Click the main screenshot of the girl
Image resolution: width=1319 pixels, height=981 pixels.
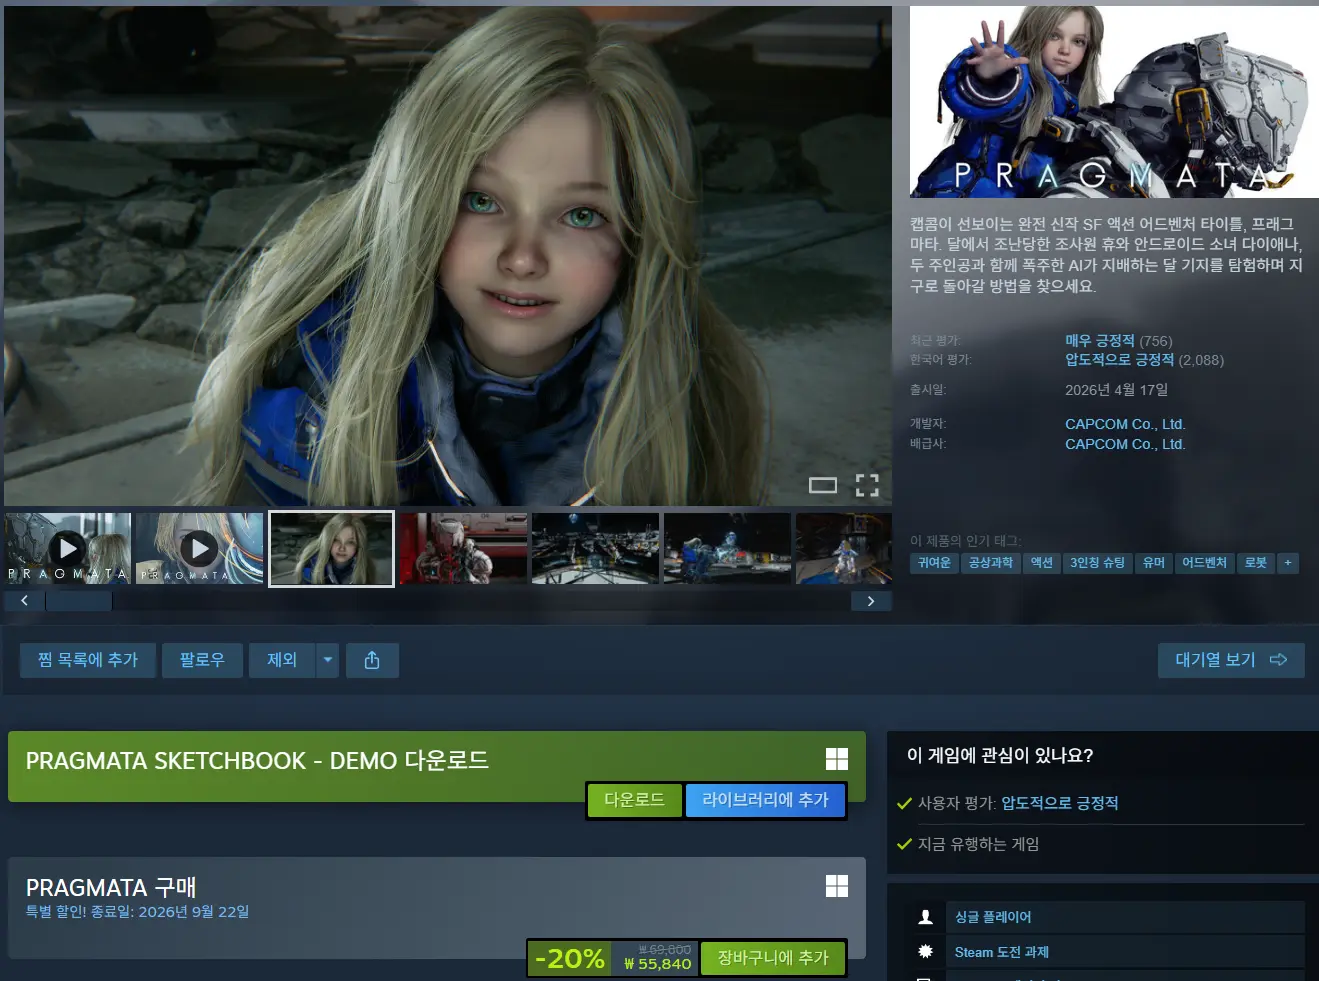tap(448, 256)
